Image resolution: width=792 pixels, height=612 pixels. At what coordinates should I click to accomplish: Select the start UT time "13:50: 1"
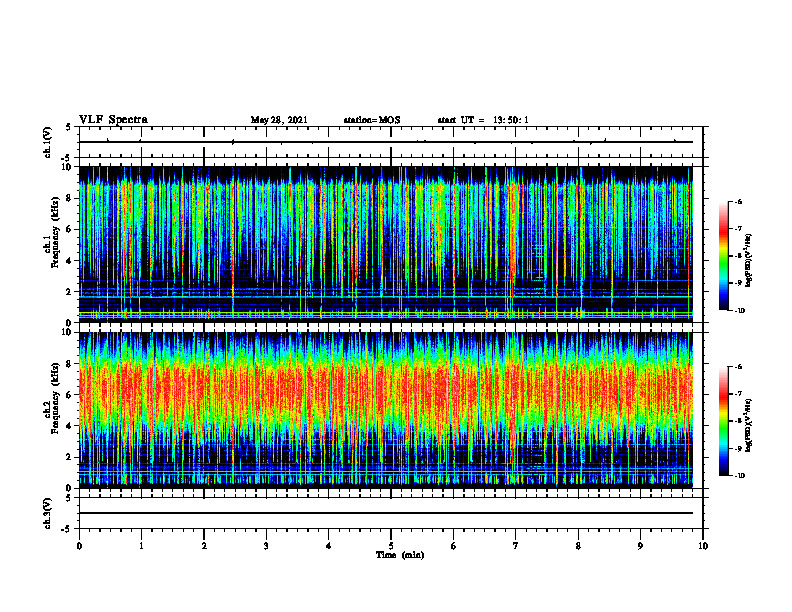(x=511, y=120)
